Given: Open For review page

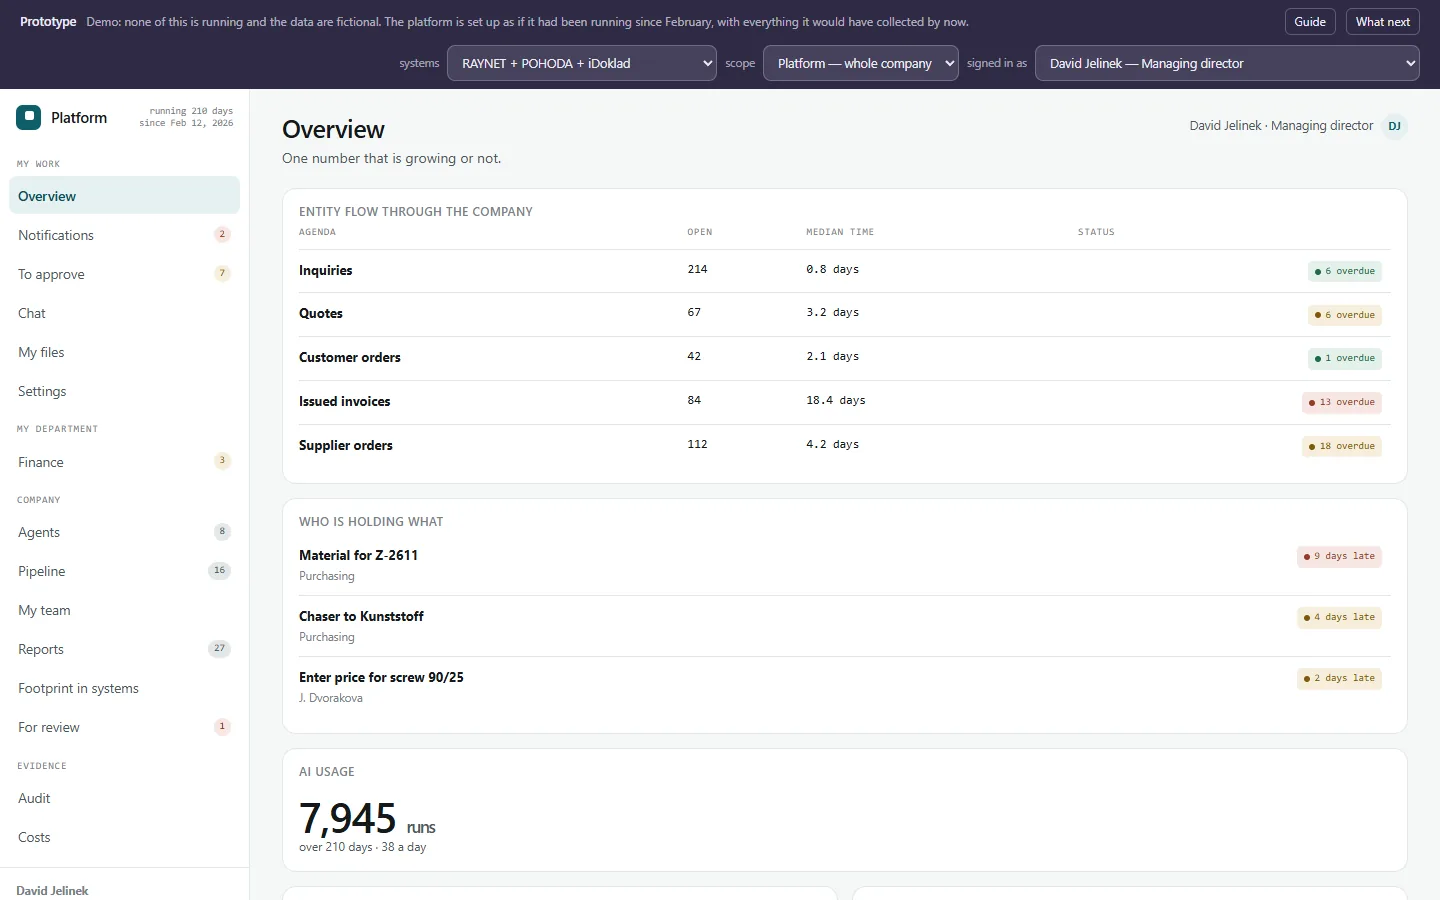Looking at the screenshot, I should (124, 727).
